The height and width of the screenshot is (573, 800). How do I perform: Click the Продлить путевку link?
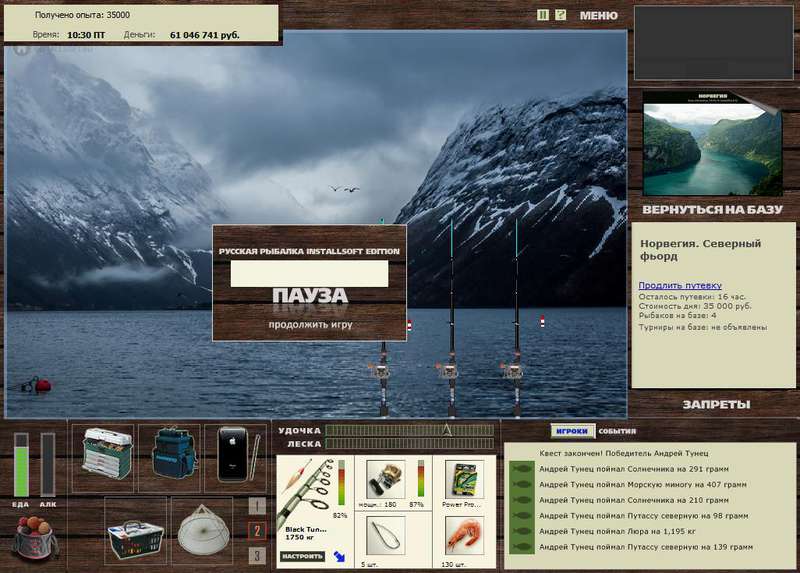(x=680, y=285)
